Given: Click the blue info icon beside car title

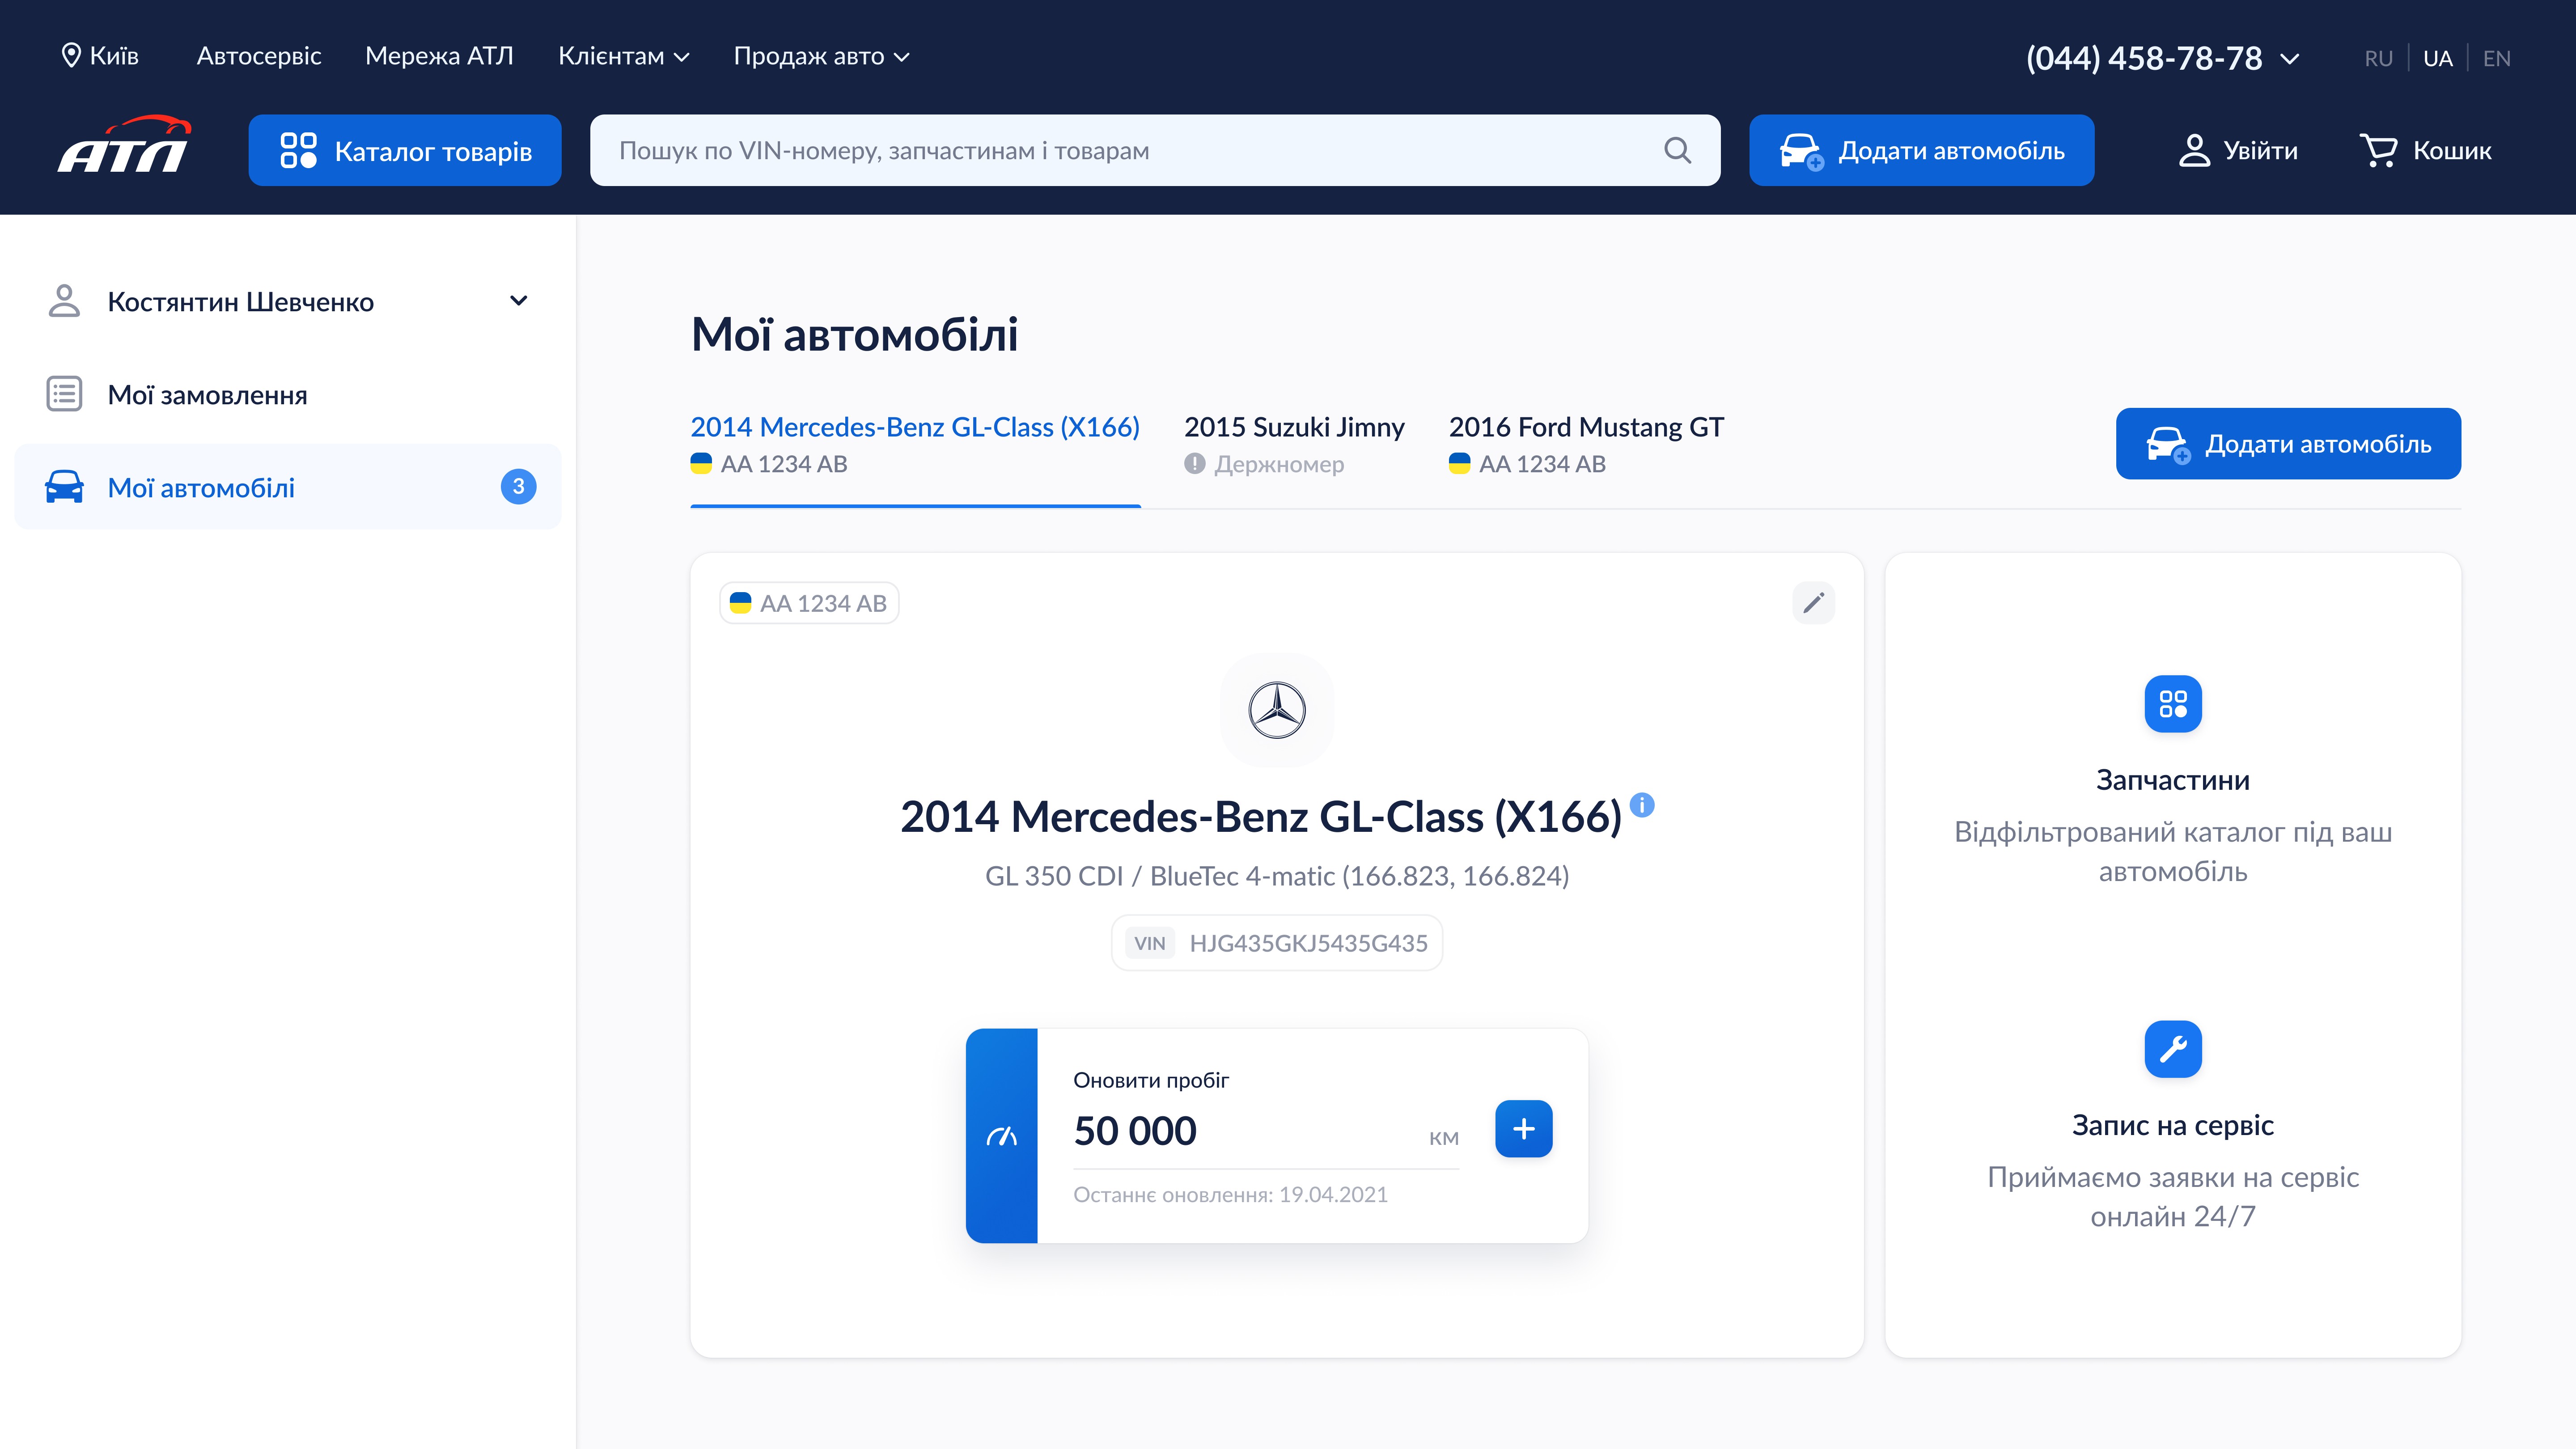Looking at the screenshot, I should [1642, 805].
